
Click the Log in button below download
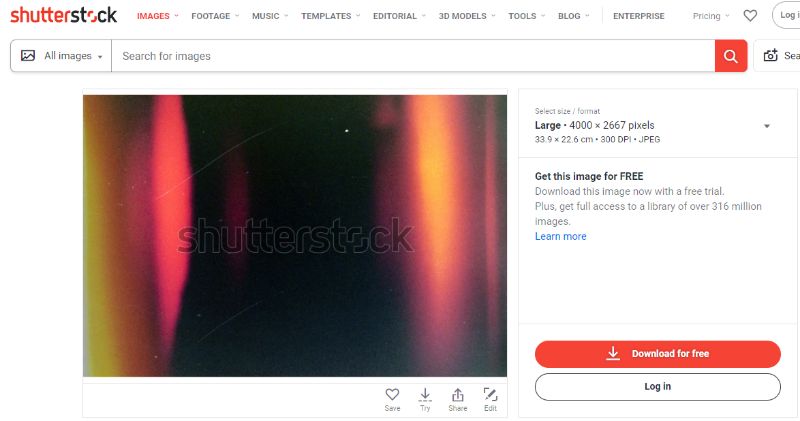pyautogui.click(x=658, y=387)
